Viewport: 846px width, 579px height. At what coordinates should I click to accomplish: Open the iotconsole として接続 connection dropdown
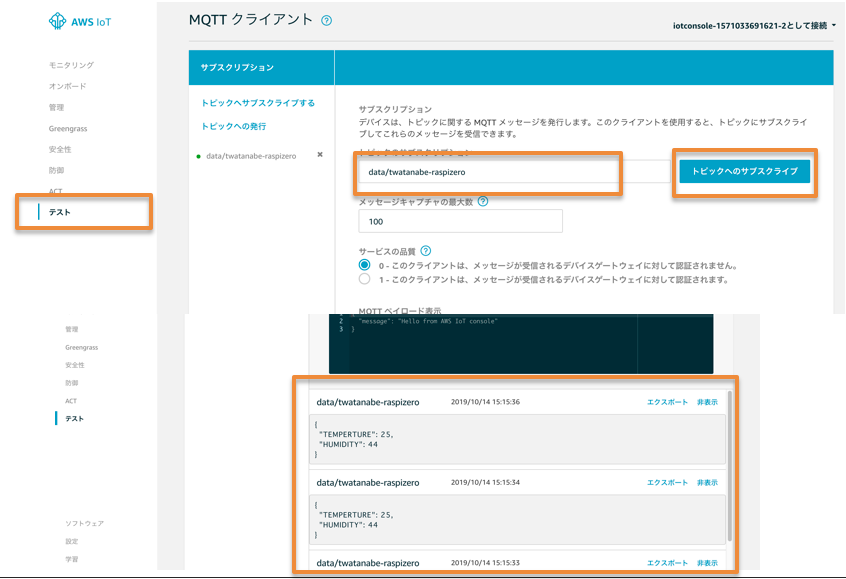click(x=754, y=25)
